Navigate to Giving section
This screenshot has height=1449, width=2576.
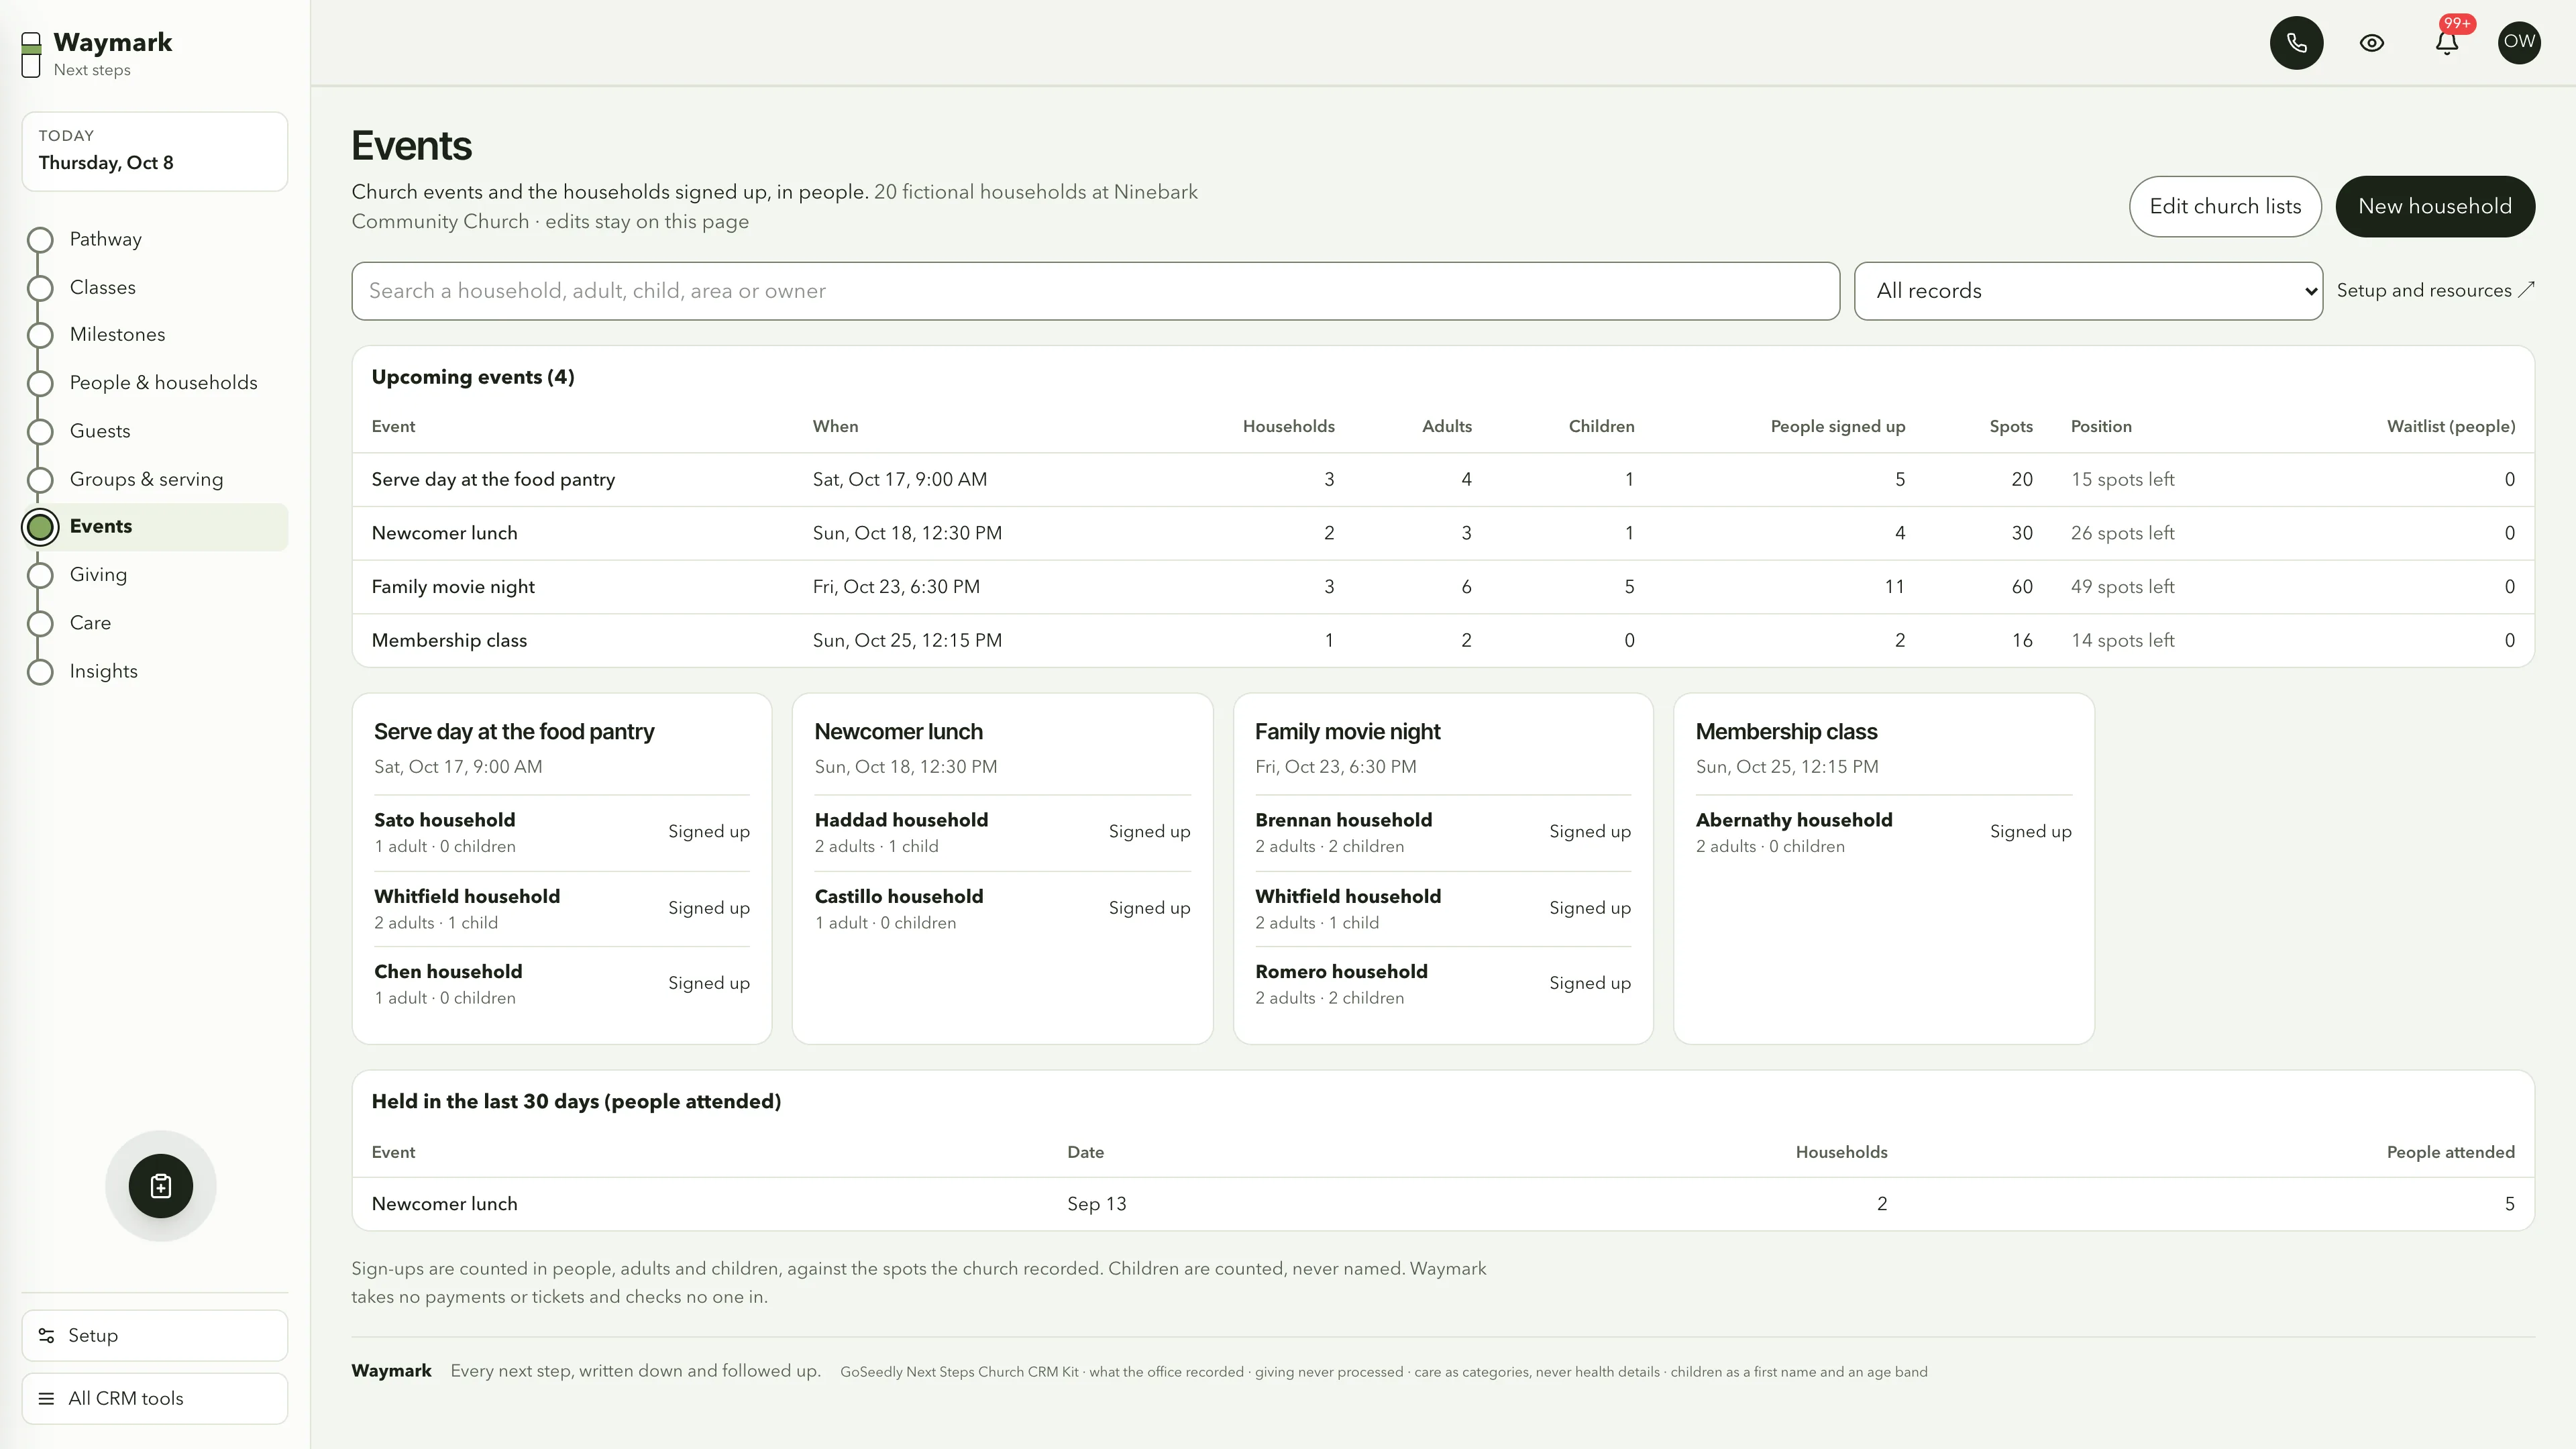pos(98,575)
